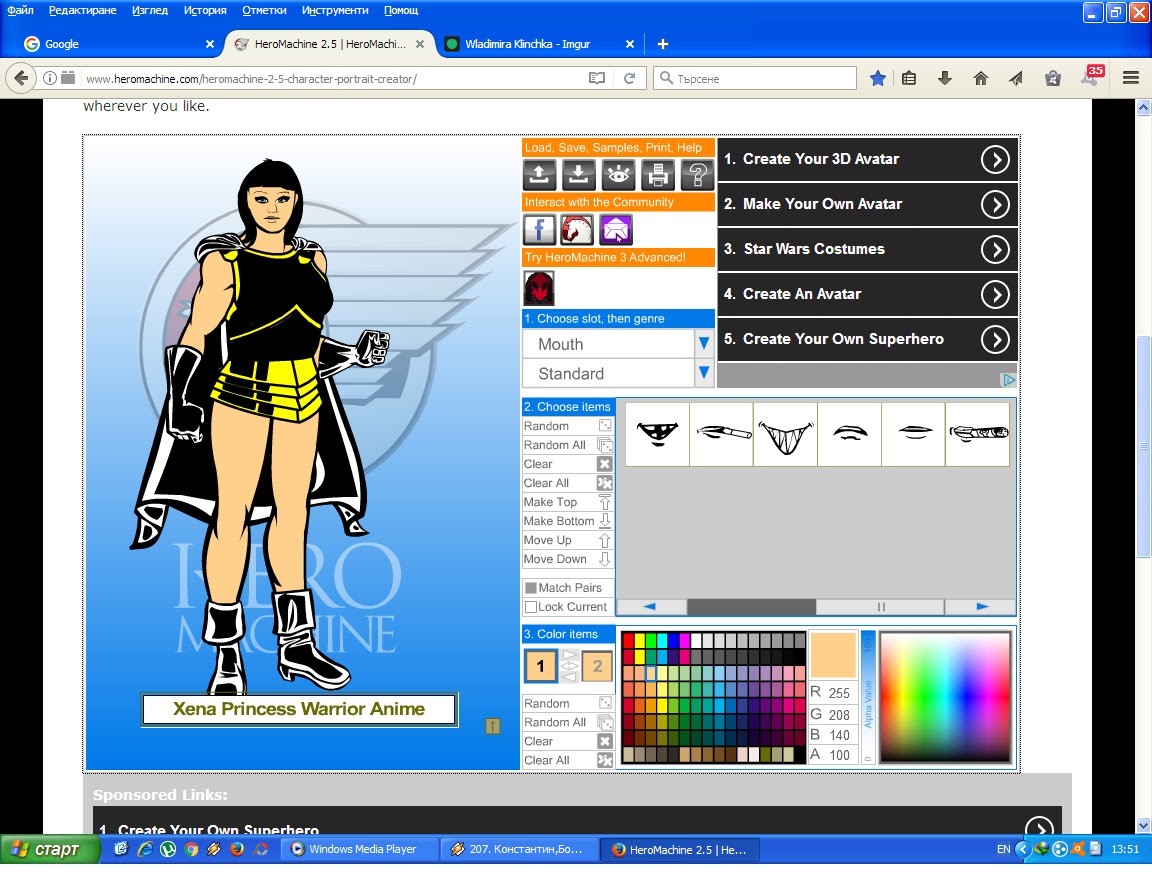
Task: Open the Файл menu
Action: coord(21,10)
